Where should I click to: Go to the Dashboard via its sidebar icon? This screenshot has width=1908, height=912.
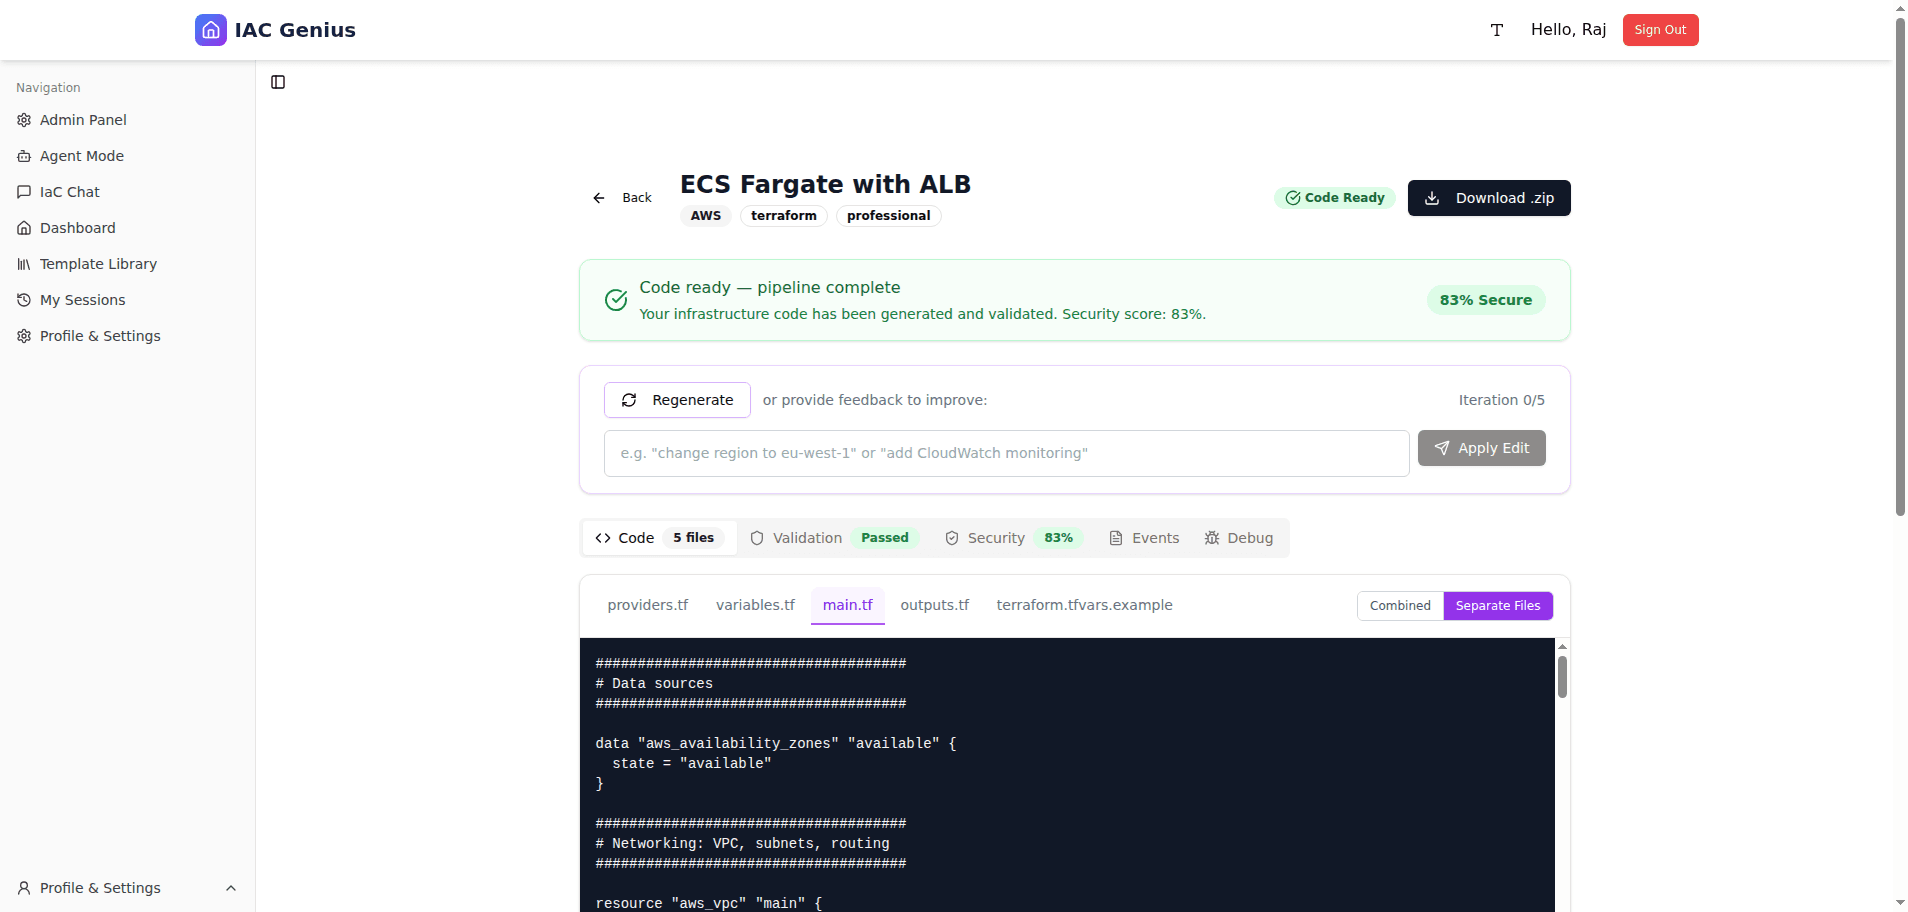pos(77,227)
